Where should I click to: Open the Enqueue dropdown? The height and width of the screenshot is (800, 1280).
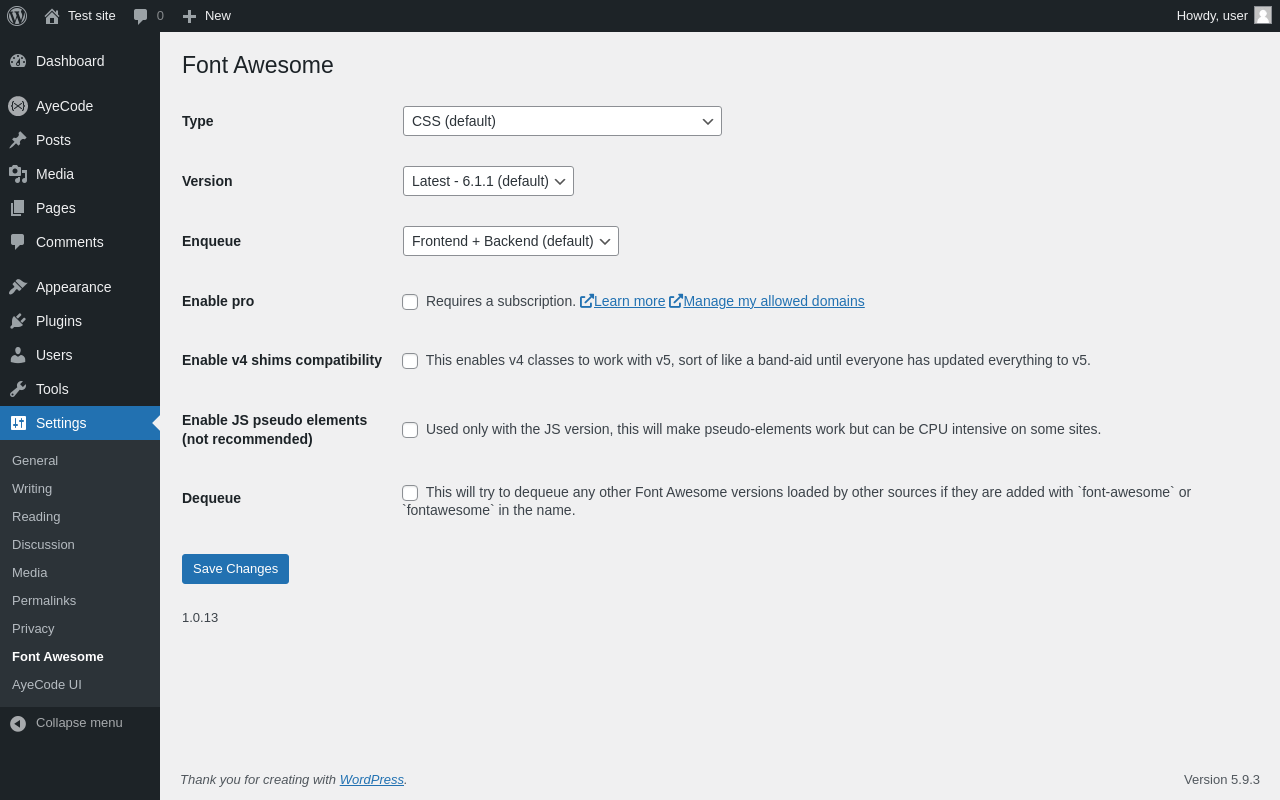tap(510, 241)
